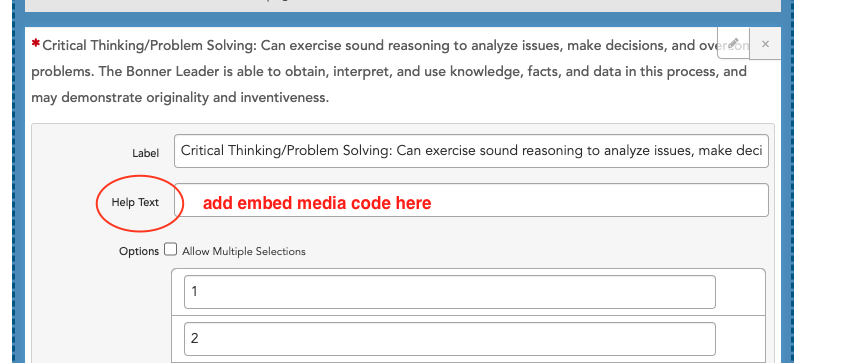867x363 pixels.
Task: Focus the Label text input
Action: pos(471,151)
